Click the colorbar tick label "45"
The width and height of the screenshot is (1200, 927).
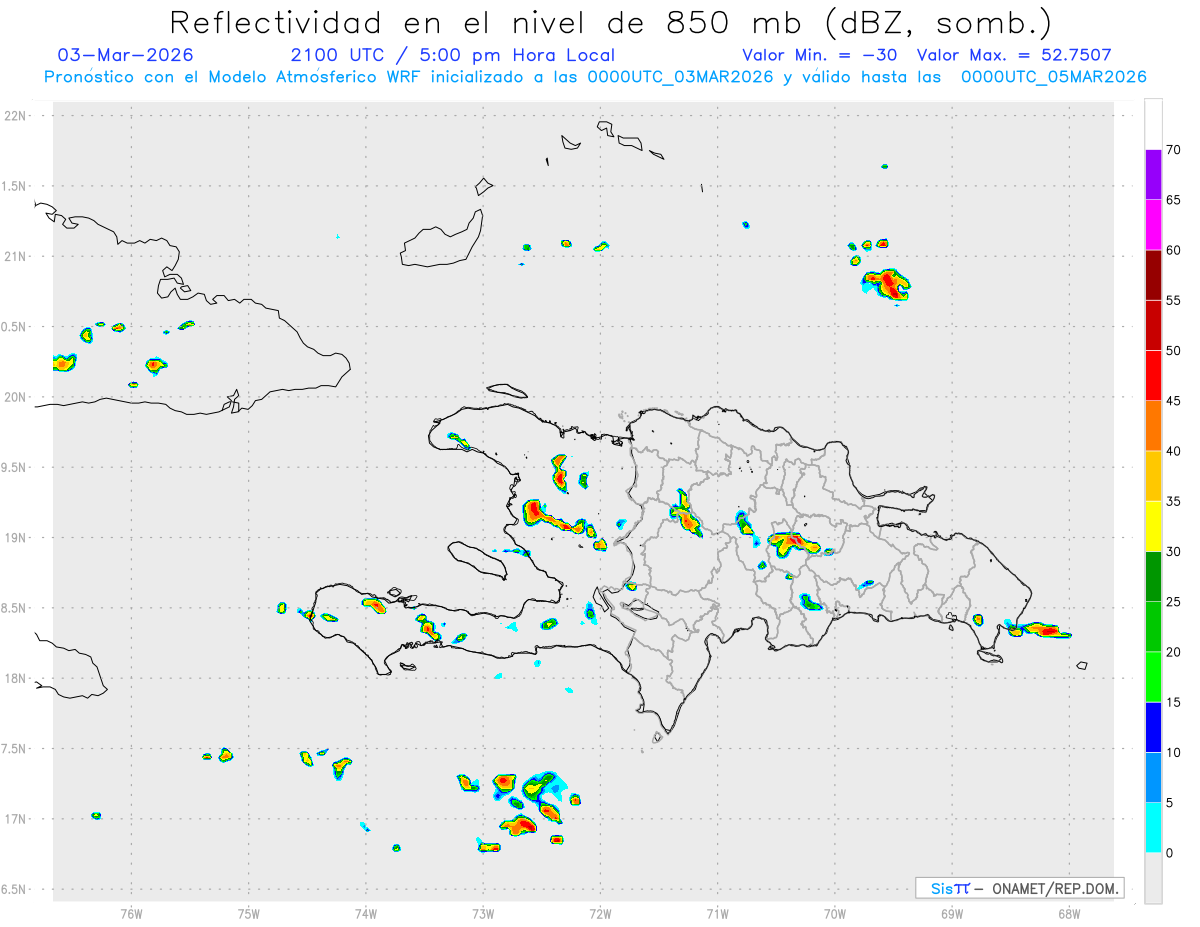tap(1173, 401)
